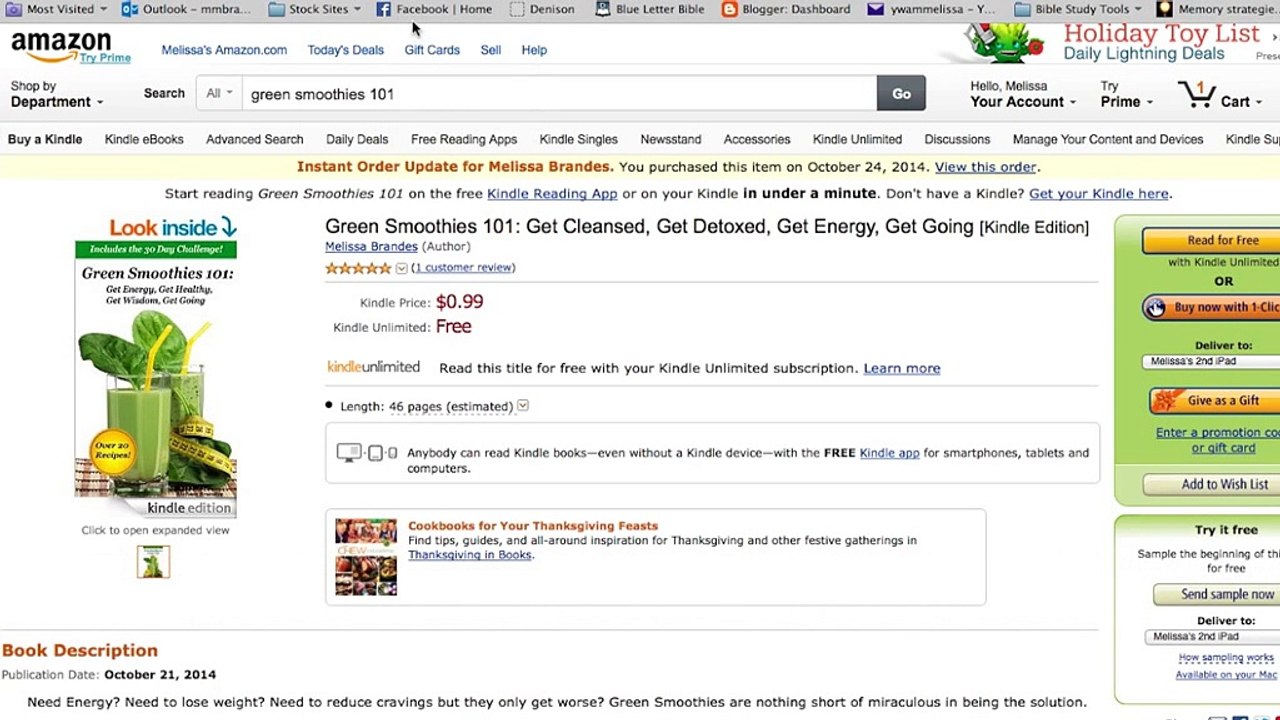Open the Kindle app link
Viewport: 1280px width, 720px height.
[x=889, y=452]
